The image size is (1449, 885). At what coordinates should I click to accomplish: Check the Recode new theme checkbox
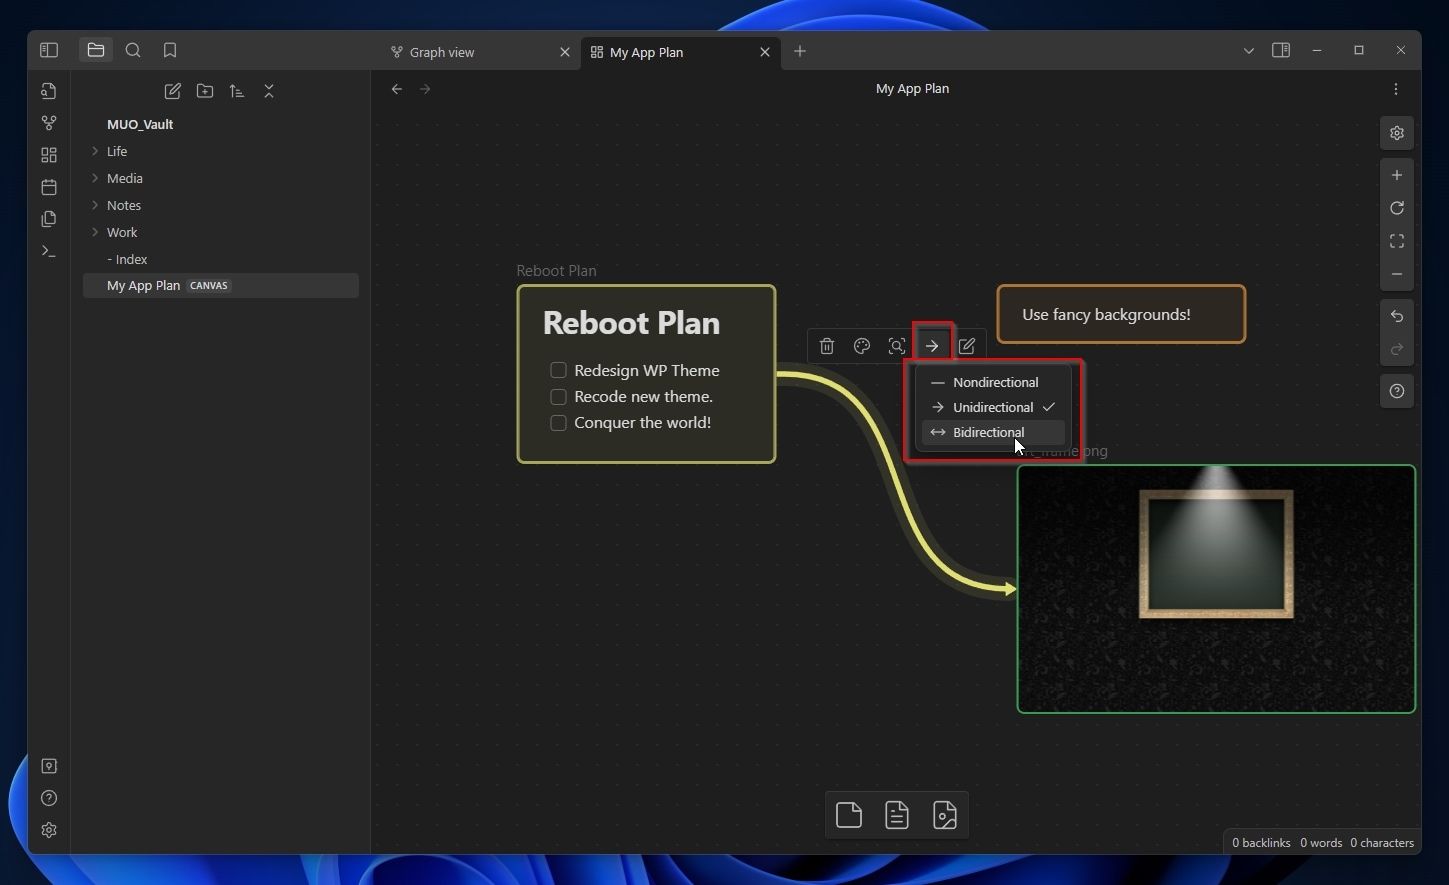(559, 396)
